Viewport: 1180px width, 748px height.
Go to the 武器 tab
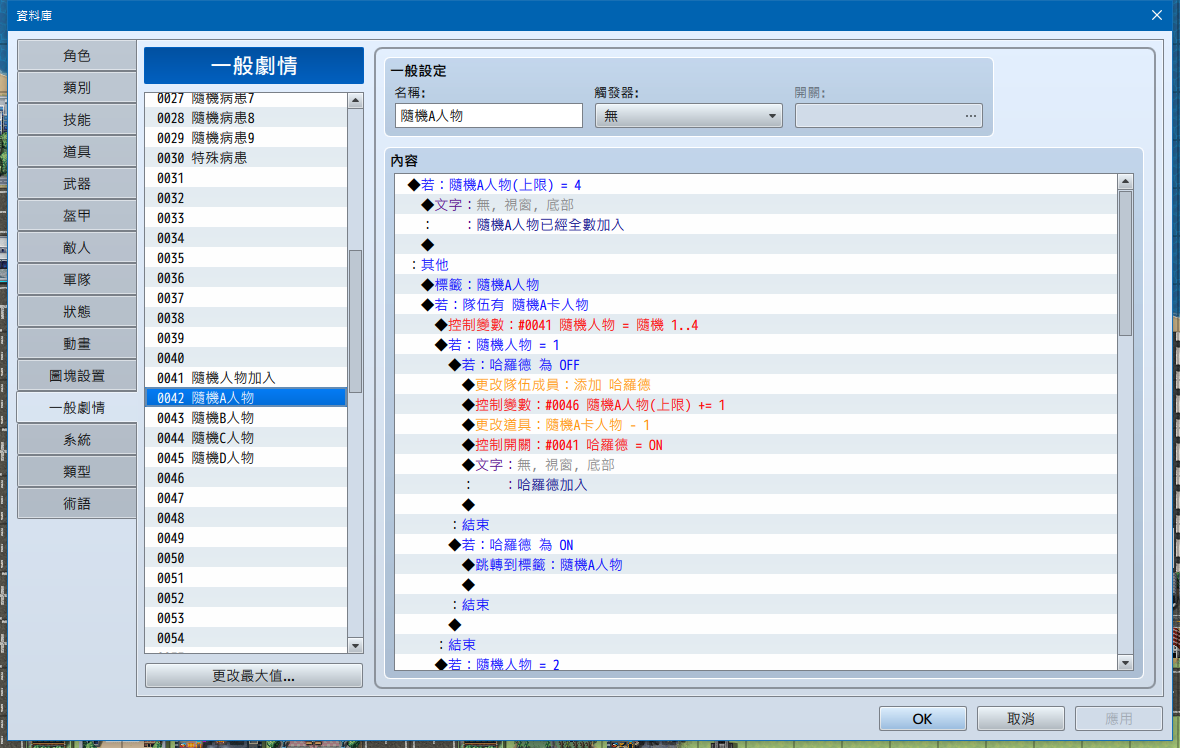(x=77, y=184)
